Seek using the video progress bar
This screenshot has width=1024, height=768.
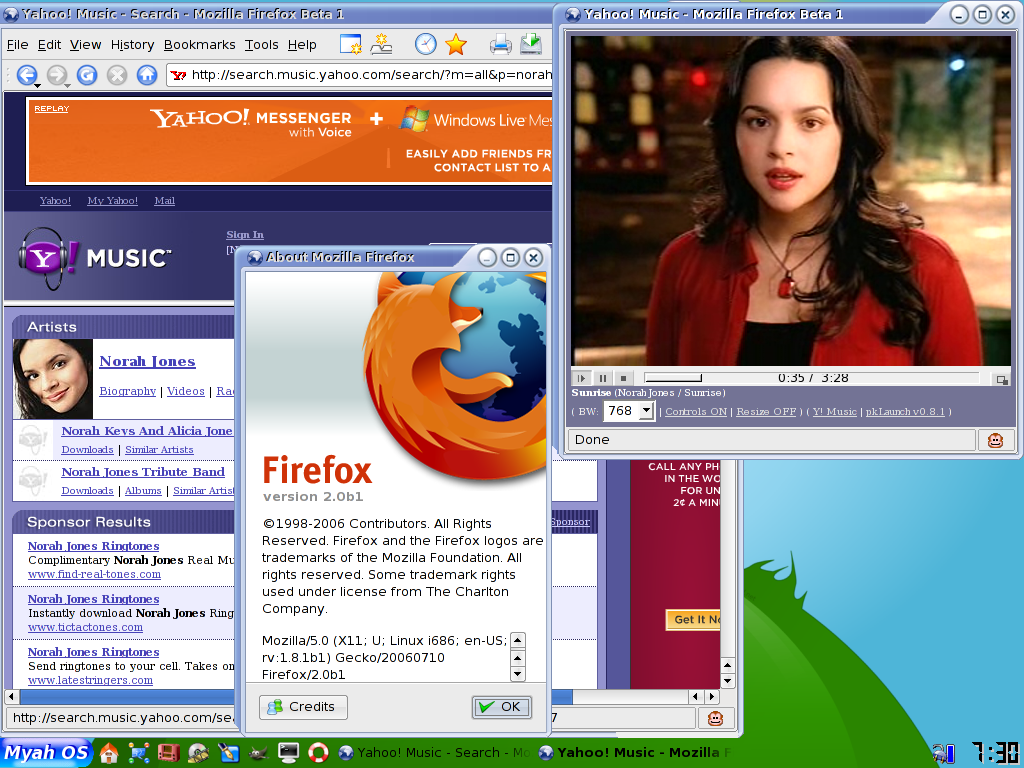pos(811,377)
